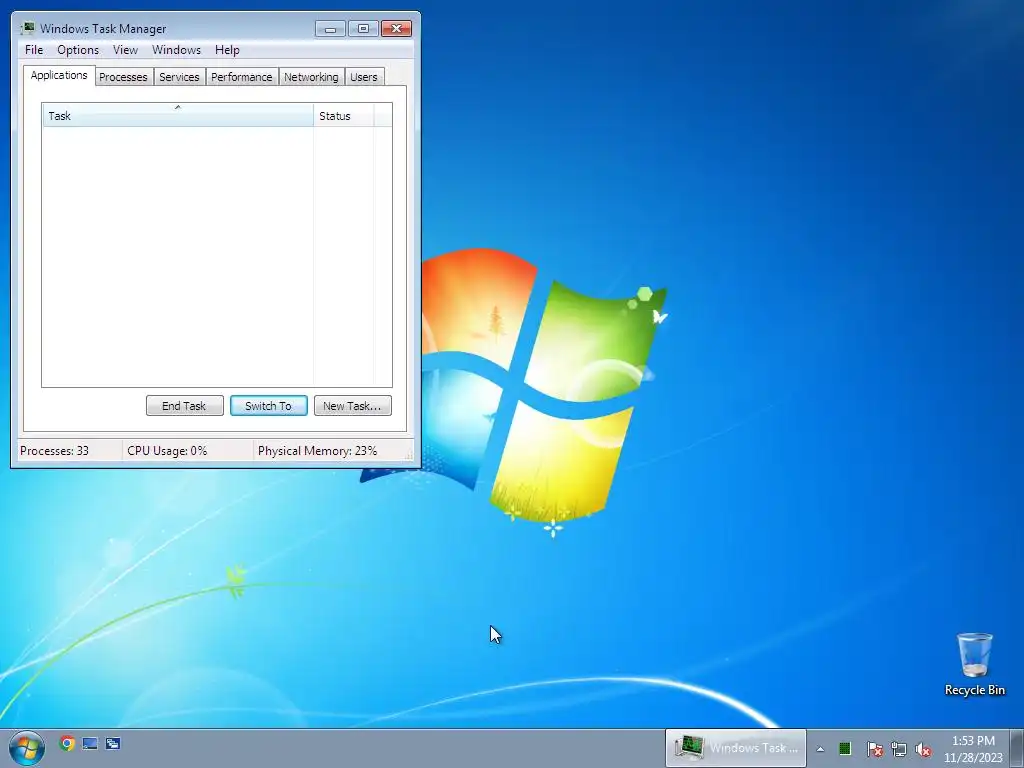The image size is (1024, 768).
Task: Open the Windows menu
Action: click(176, 50)
